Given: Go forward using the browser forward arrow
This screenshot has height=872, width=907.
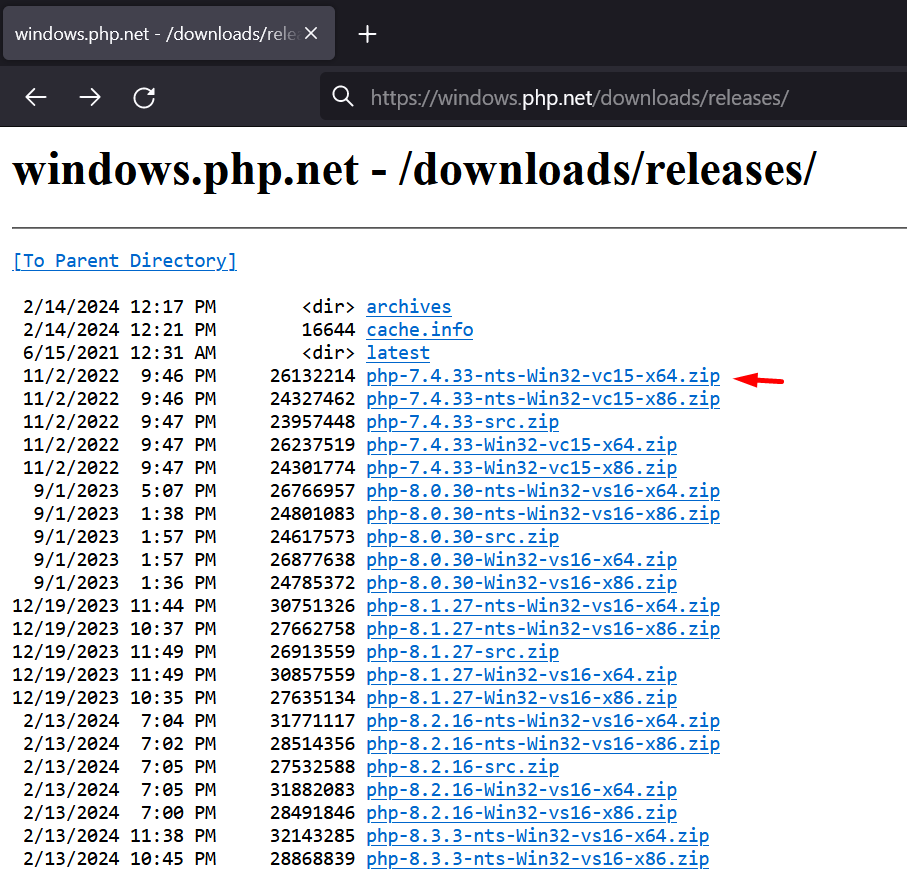Looking at the screenshot, I should [90, 97].
